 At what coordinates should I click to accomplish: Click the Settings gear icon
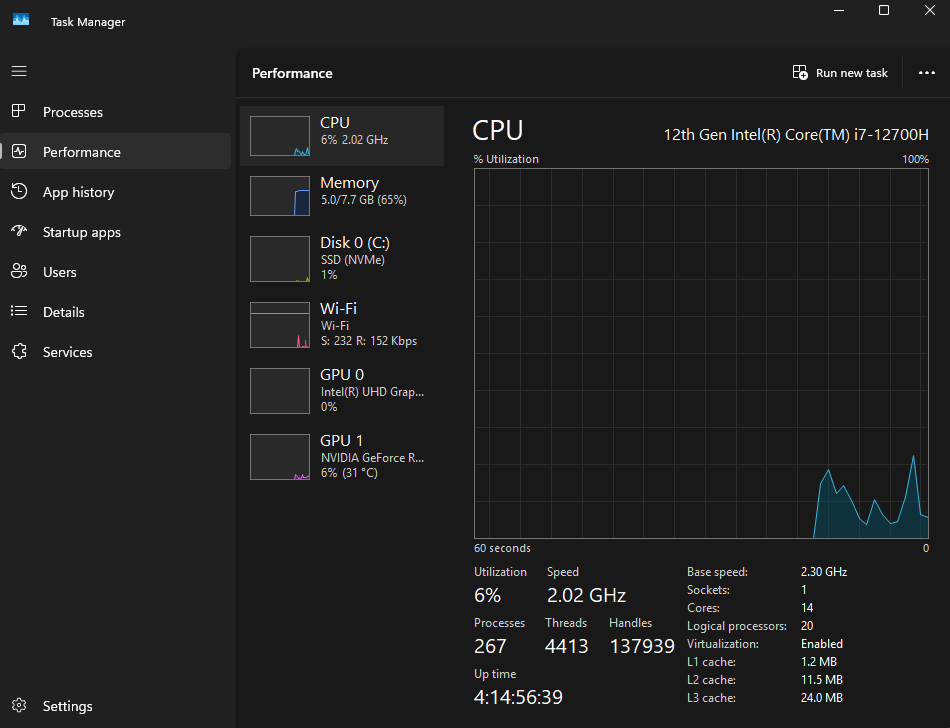(x=19, y=706)
